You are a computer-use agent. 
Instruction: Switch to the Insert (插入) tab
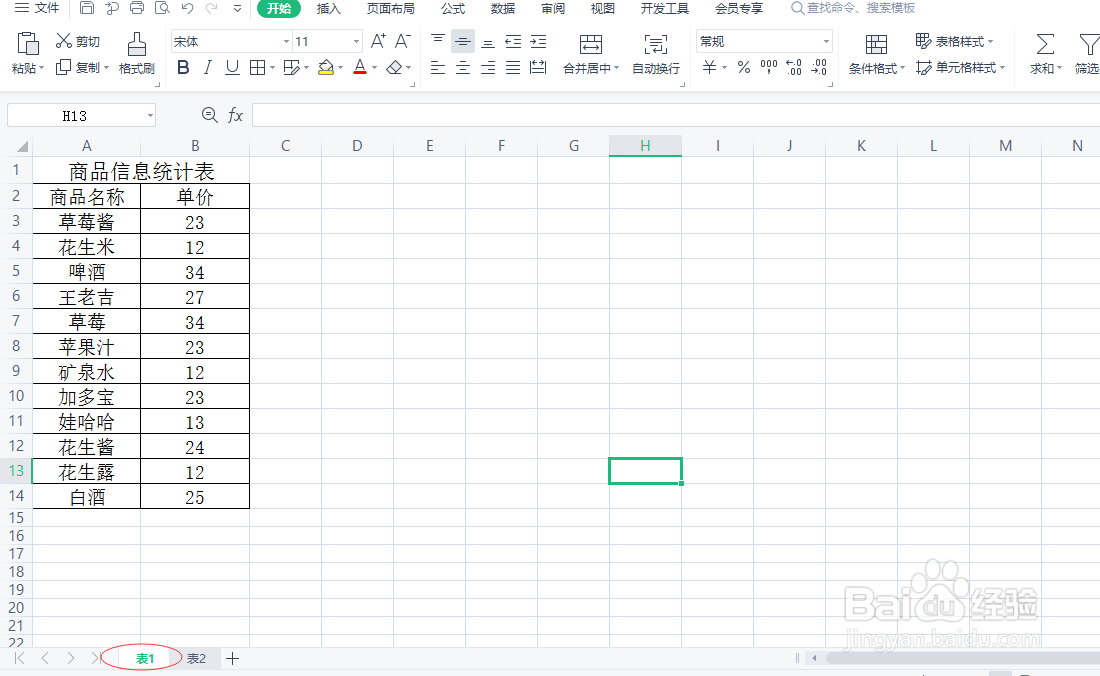(328, 8)
